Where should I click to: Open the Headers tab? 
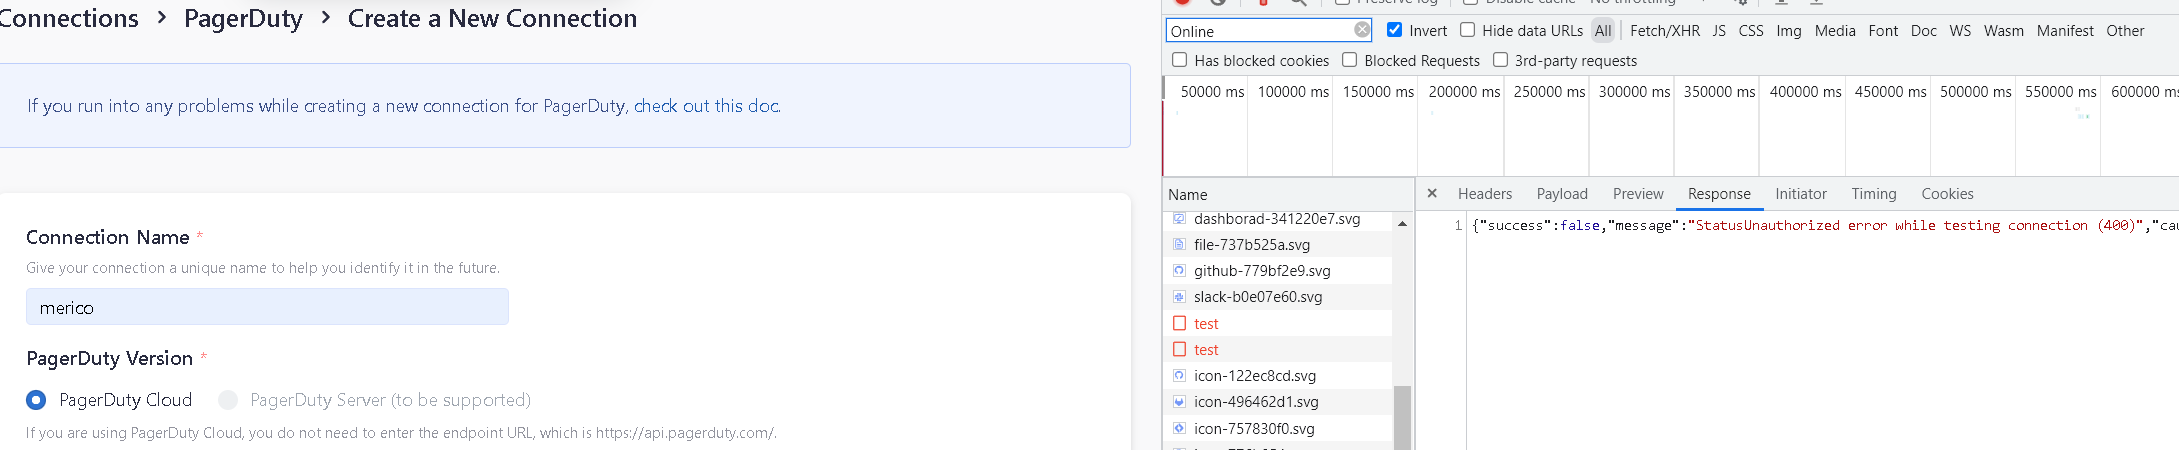1485,194
